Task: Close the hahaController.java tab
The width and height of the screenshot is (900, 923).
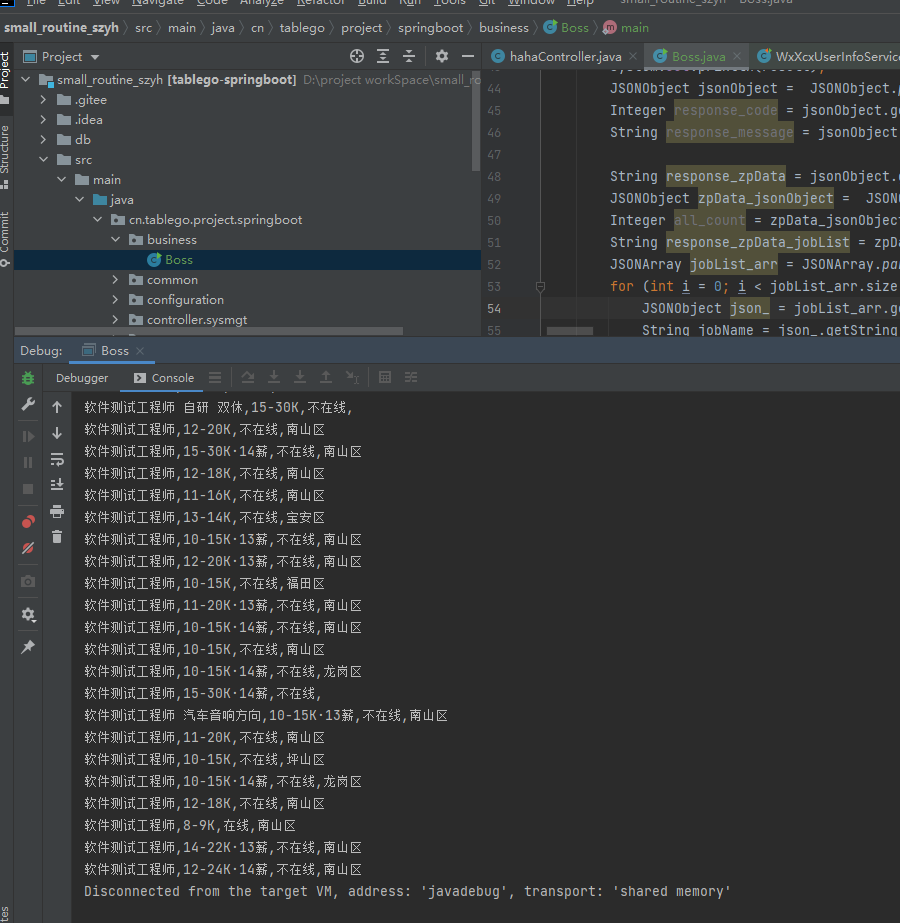Action: (633, 57)
